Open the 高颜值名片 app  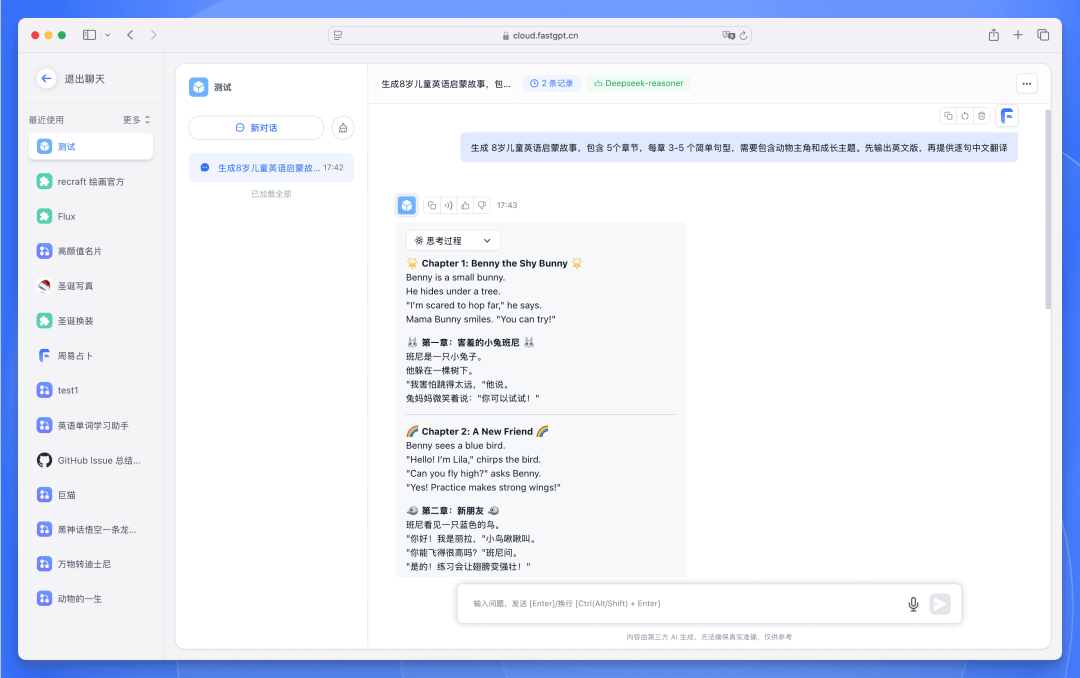coord(90,251)
